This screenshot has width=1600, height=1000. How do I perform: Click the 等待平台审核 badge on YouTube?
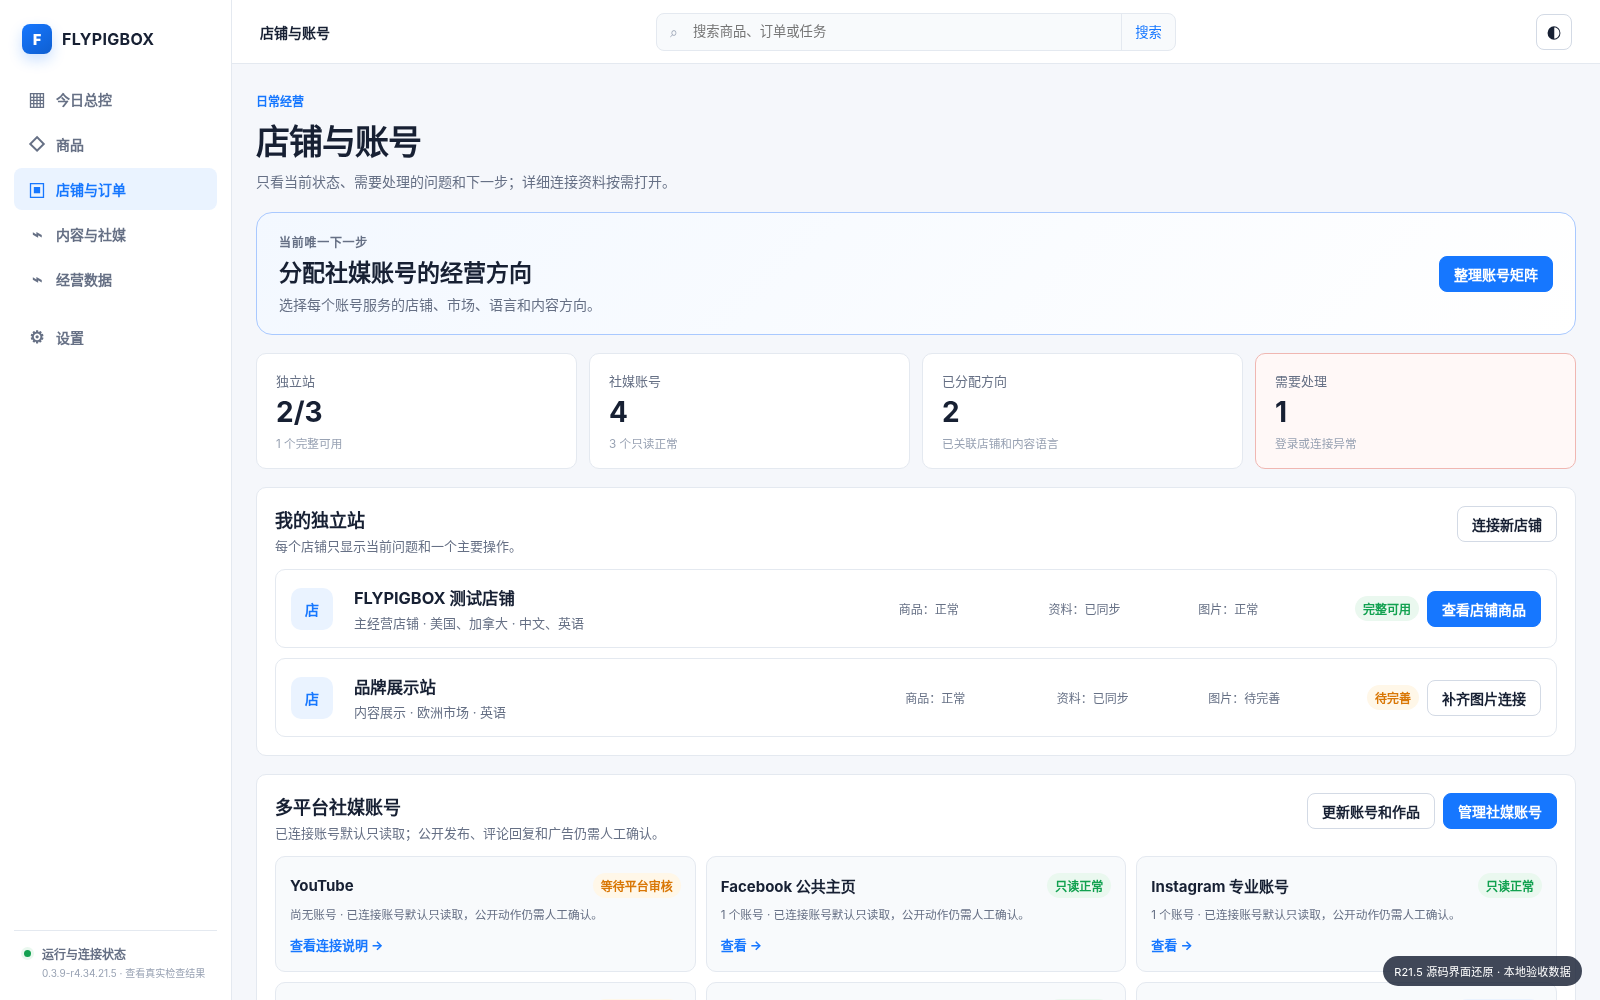coord(637,886)
